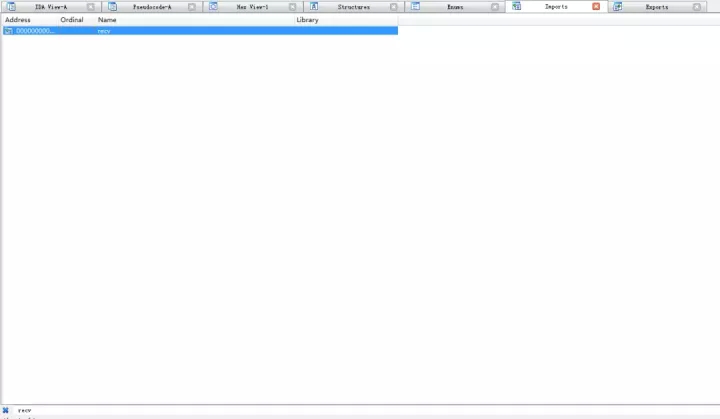Switch to the Pseudocode-A tab
This screenshot has height=419, width=720.
coord(152,7)
